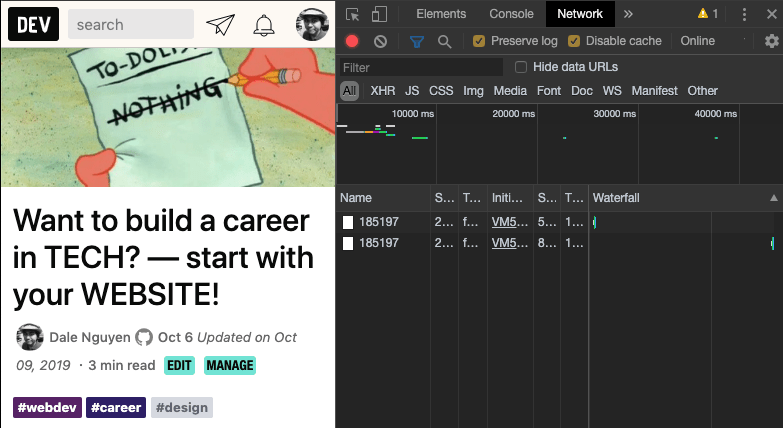
Task: Select the All filter type
Action: point(350,91)
